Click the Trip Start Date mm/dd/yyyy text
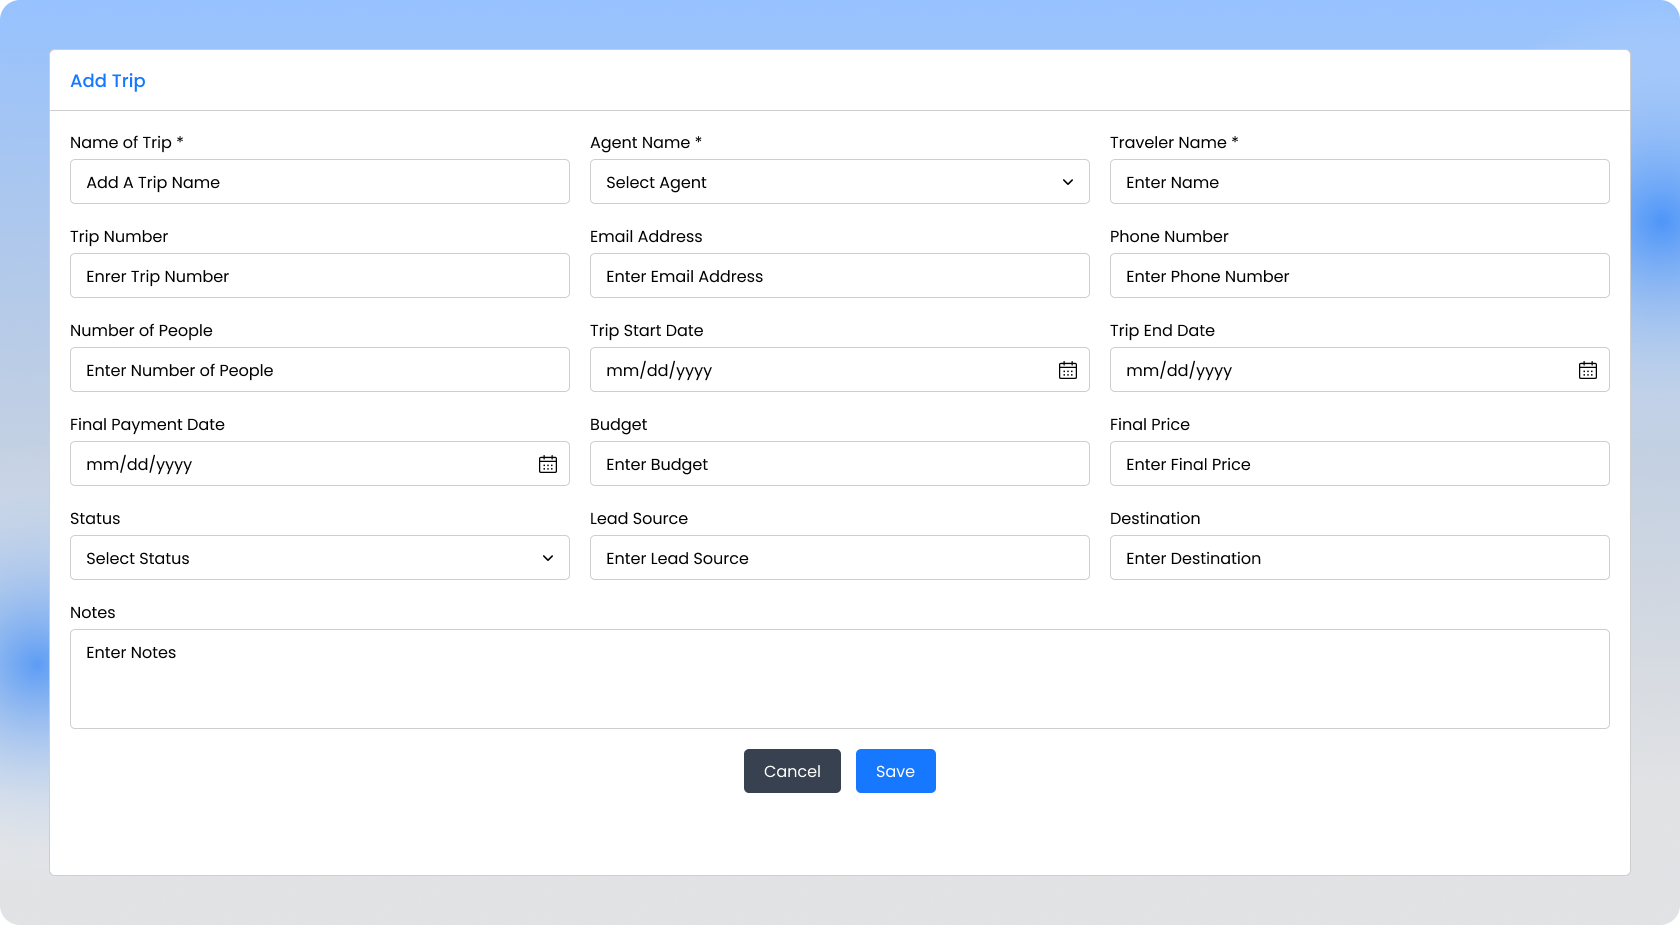Viewport: 1680px width, 925px height. 659,370
